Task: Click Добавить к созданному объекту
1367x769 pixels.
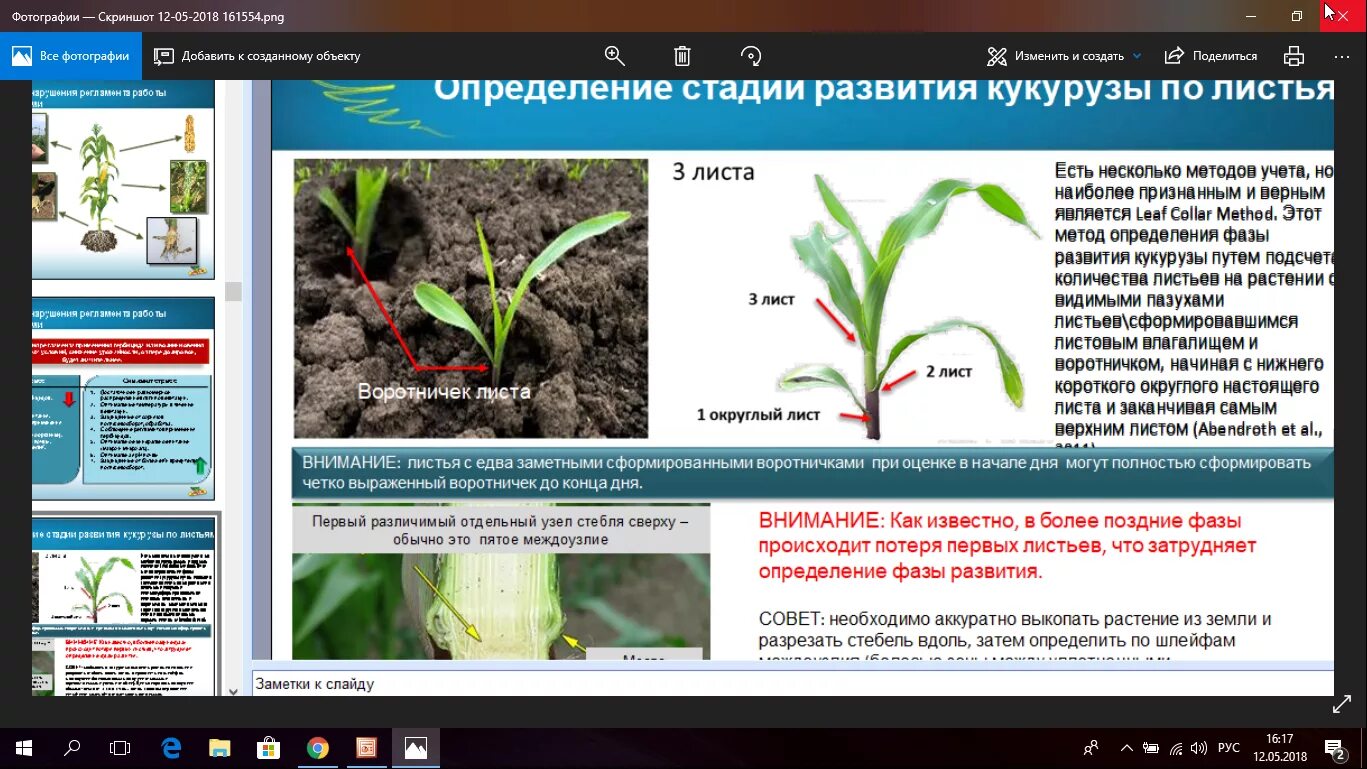Action: pyautogui.click(x=258, y=56)
